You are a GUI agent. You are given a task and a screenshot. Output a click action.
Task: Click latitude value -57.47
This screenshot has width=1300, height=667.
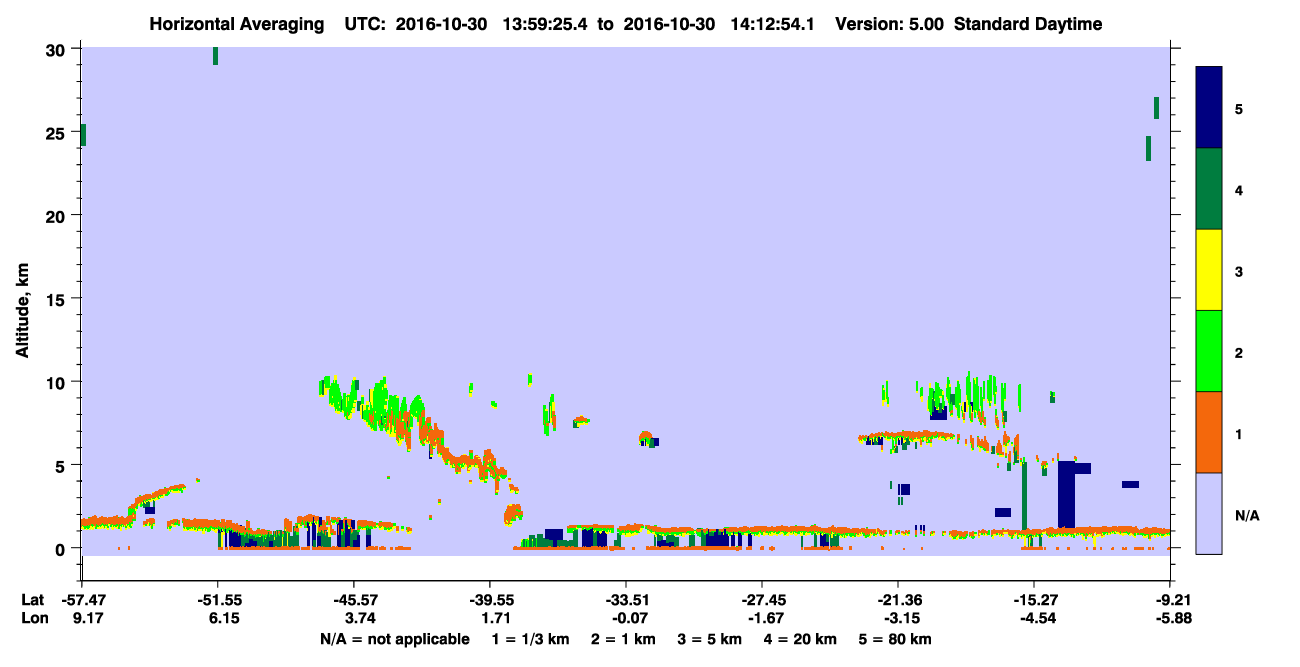click(x=82, y=600)
